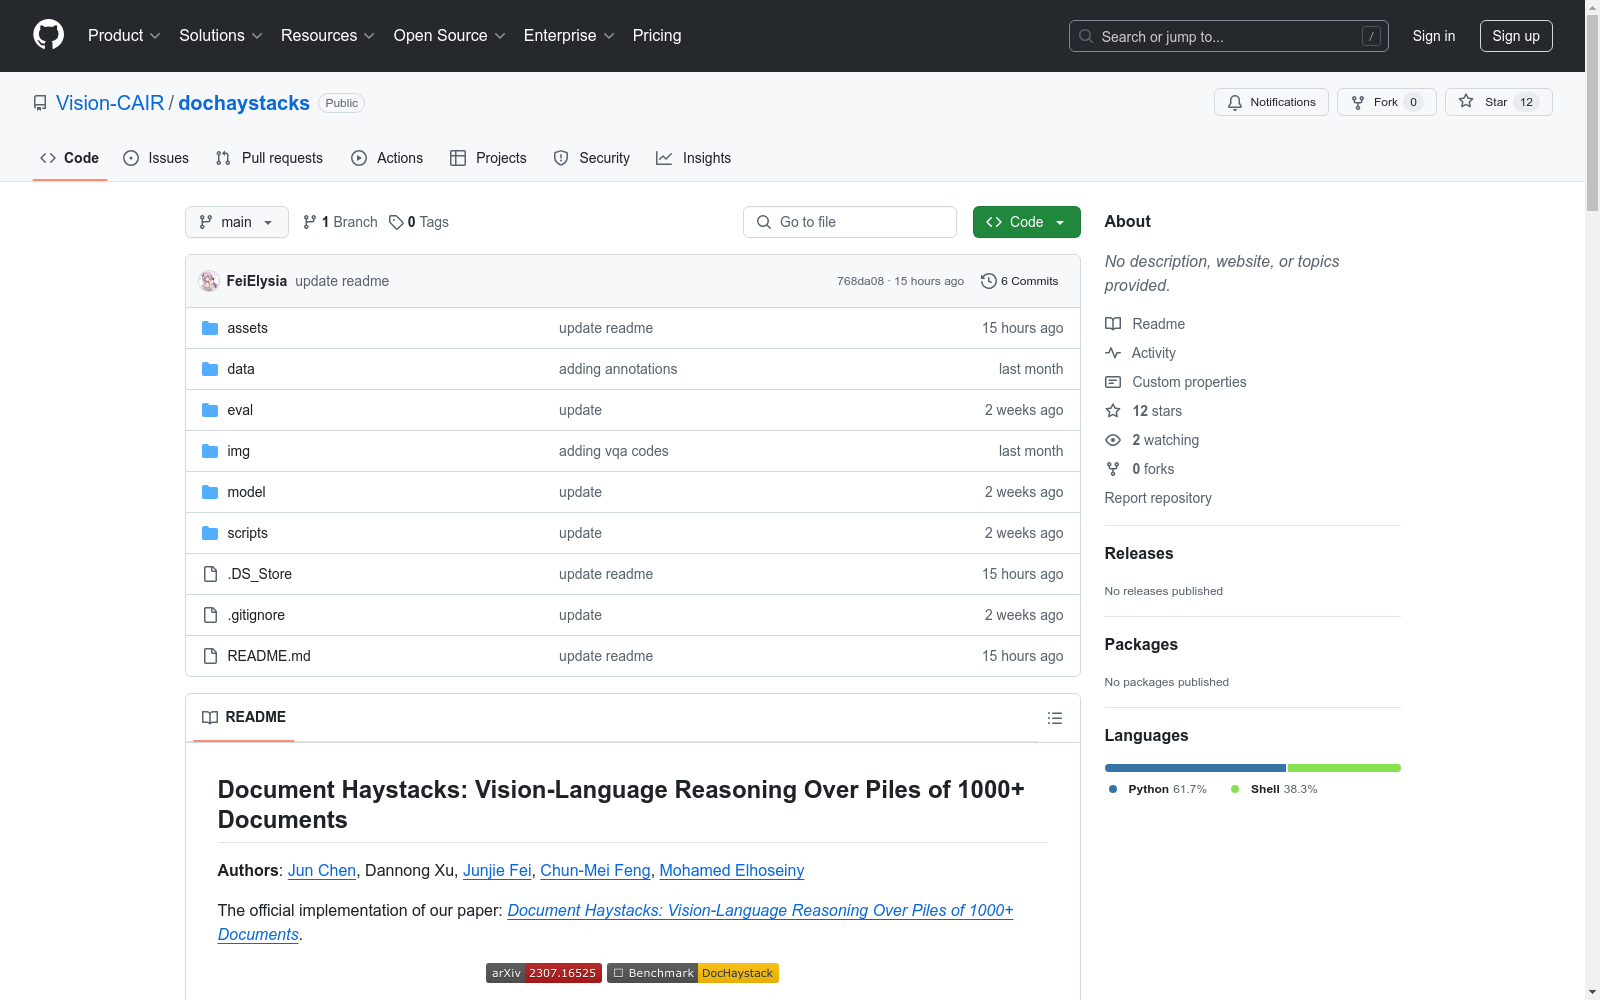Click the Python language bar segment
1600x1000 pixels.
1195,768
